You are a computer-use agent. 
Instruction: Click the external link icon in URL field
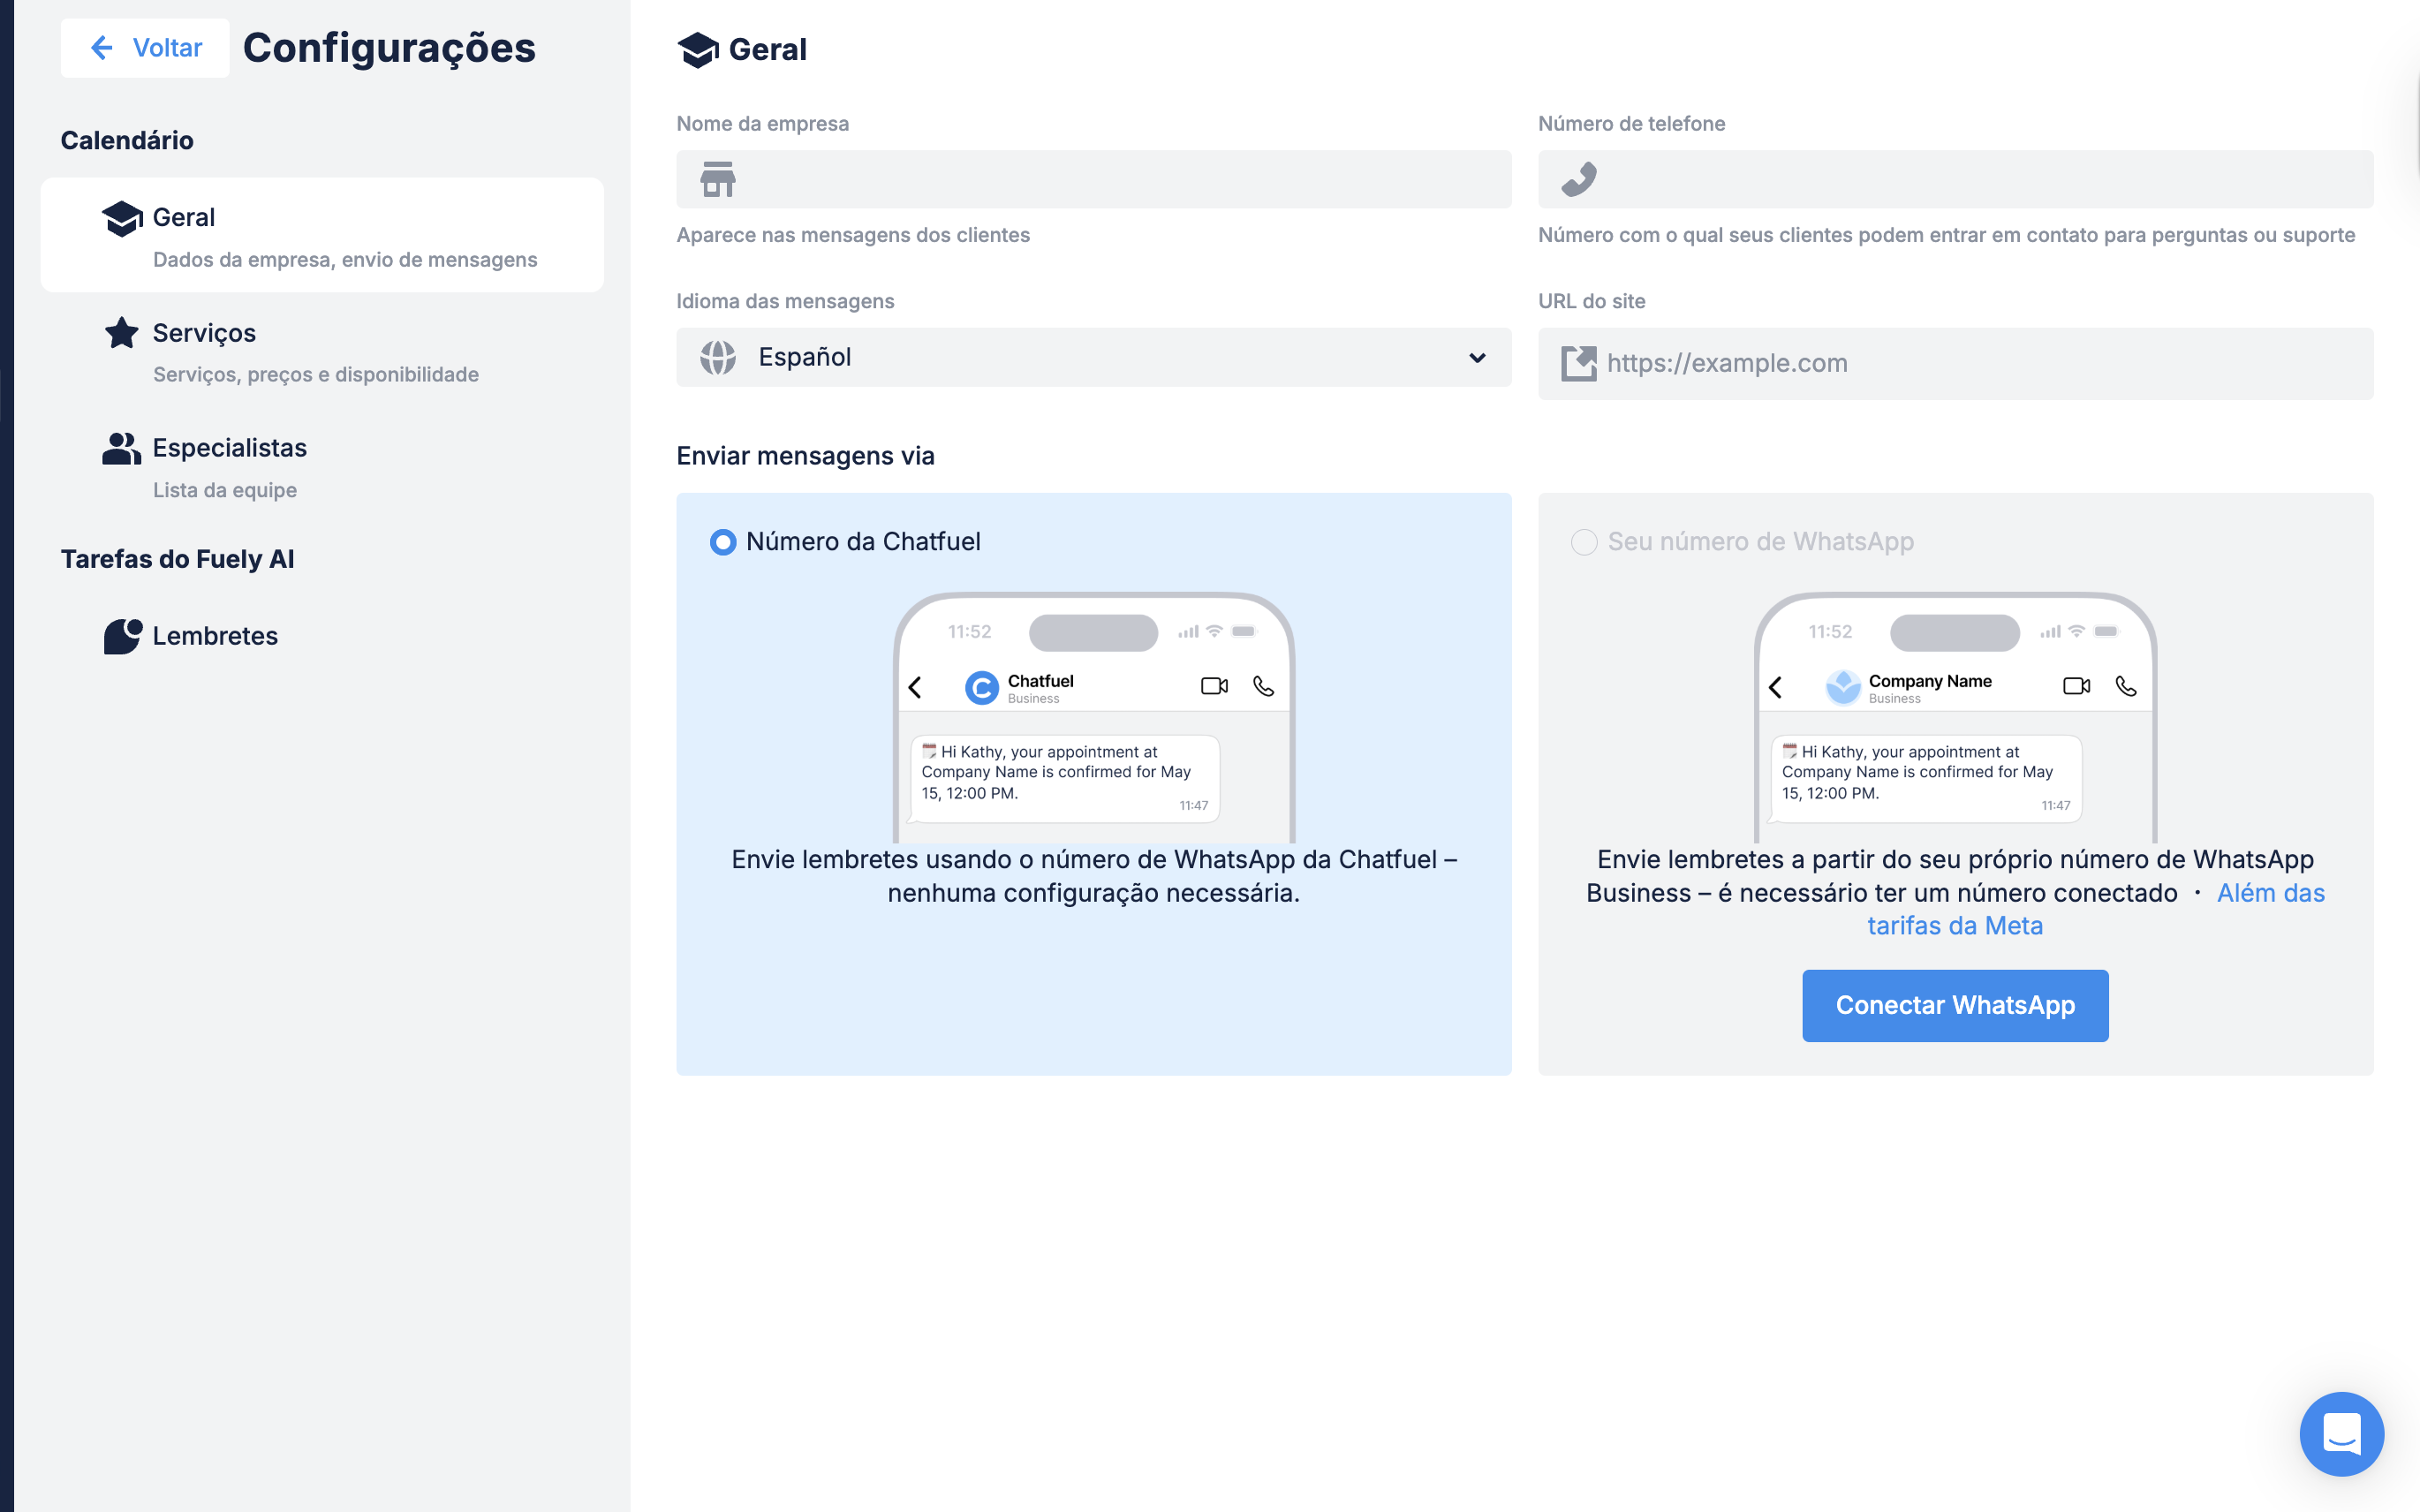[x=1579, y=363]
